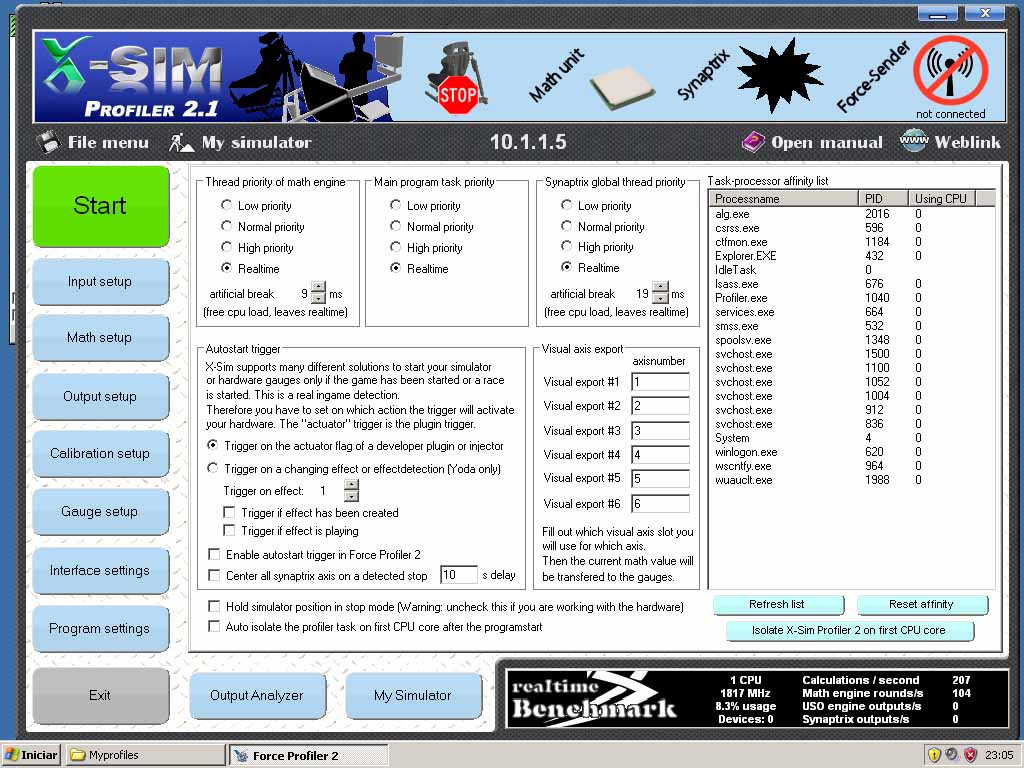Screen dimensions: 1024x768
Task: Select High priority for Synaptrix global thread
Action: click(566, 246)
